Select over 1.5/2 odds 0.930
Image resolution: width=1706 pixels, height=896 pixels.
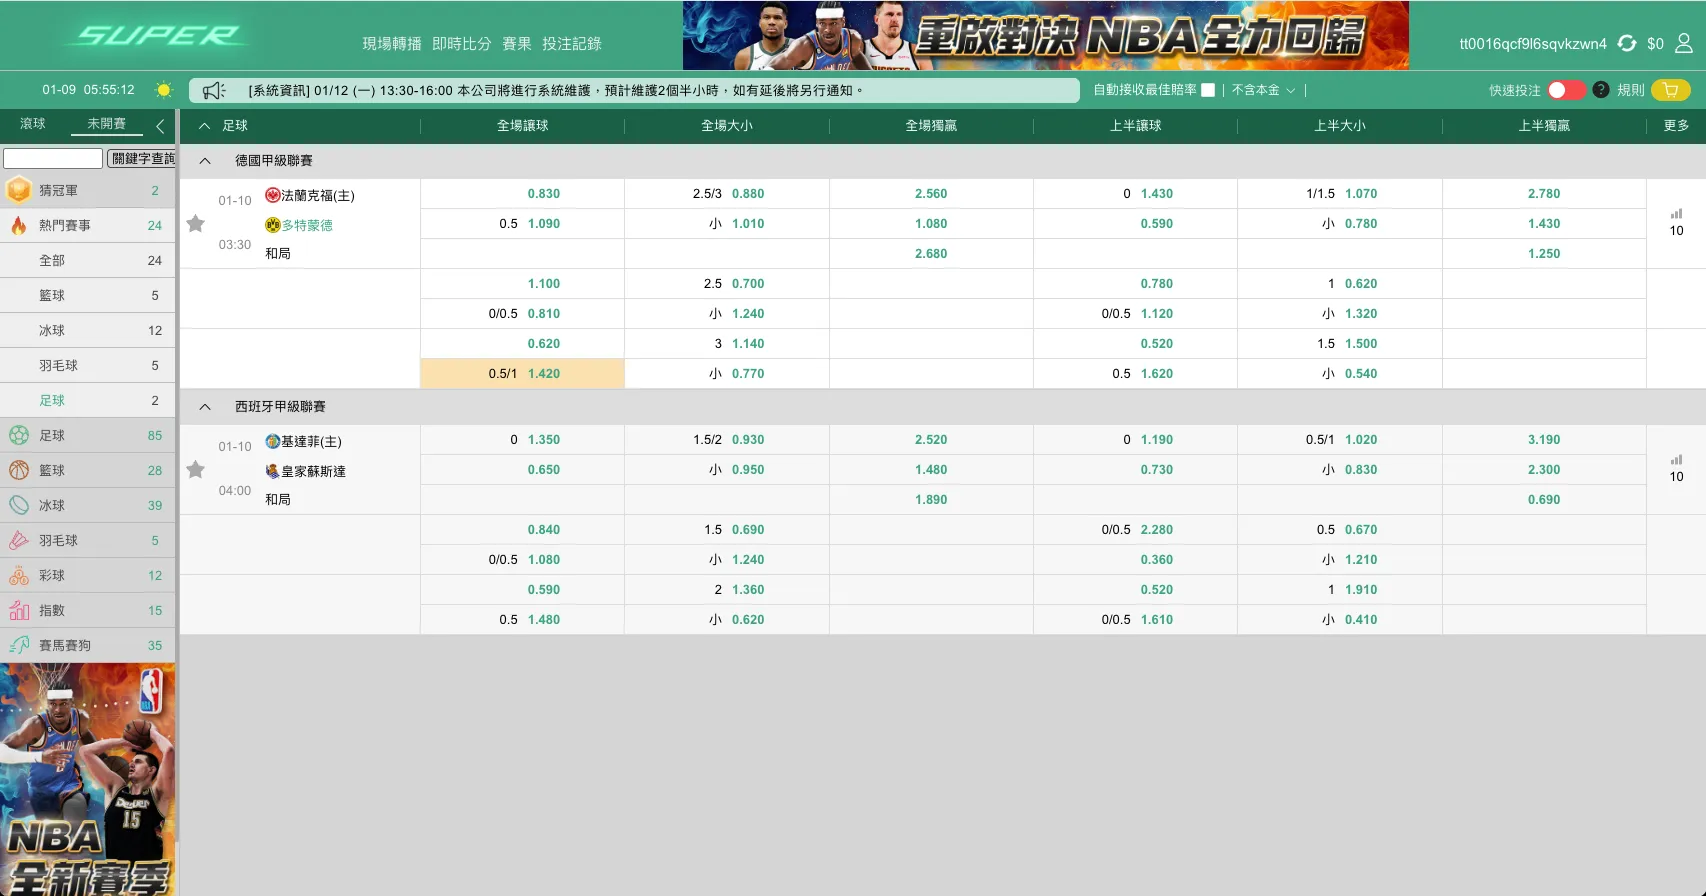pos(727,440)
